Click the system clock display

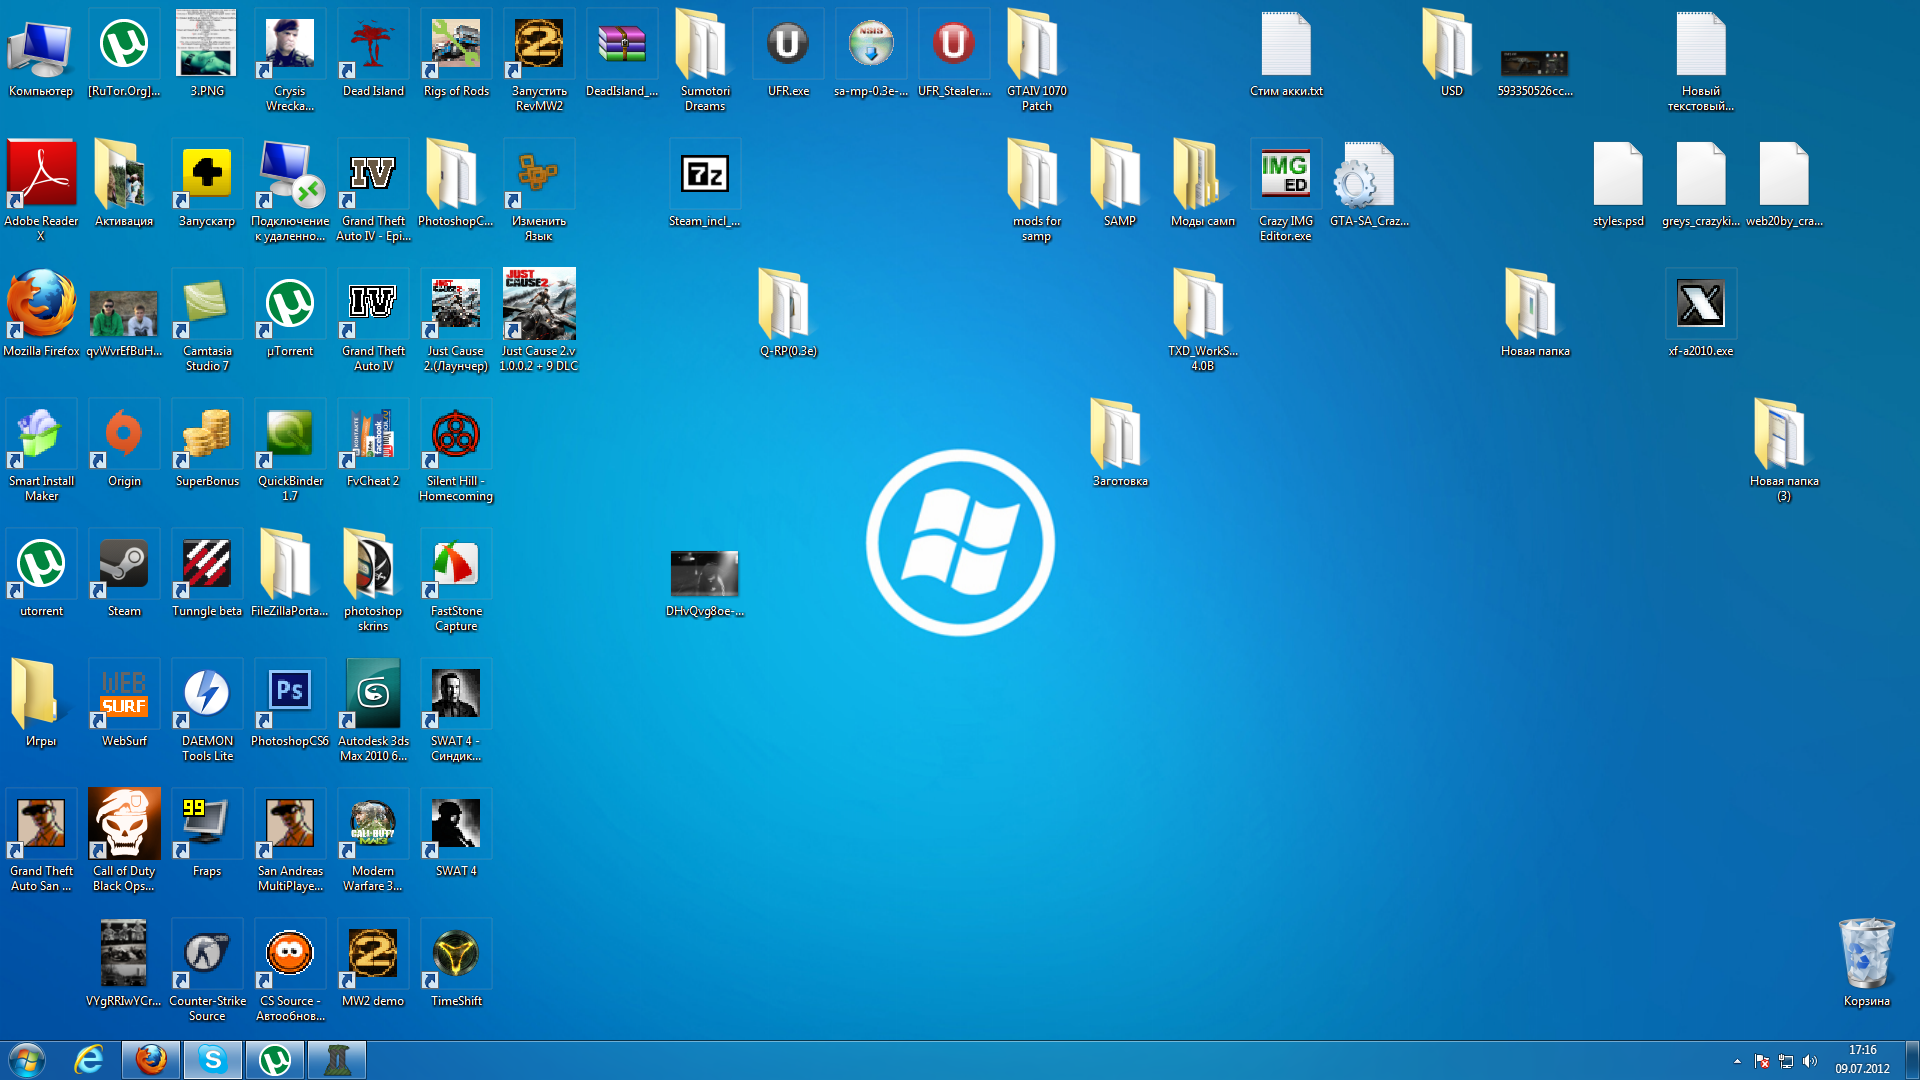pos(1869,1060)
